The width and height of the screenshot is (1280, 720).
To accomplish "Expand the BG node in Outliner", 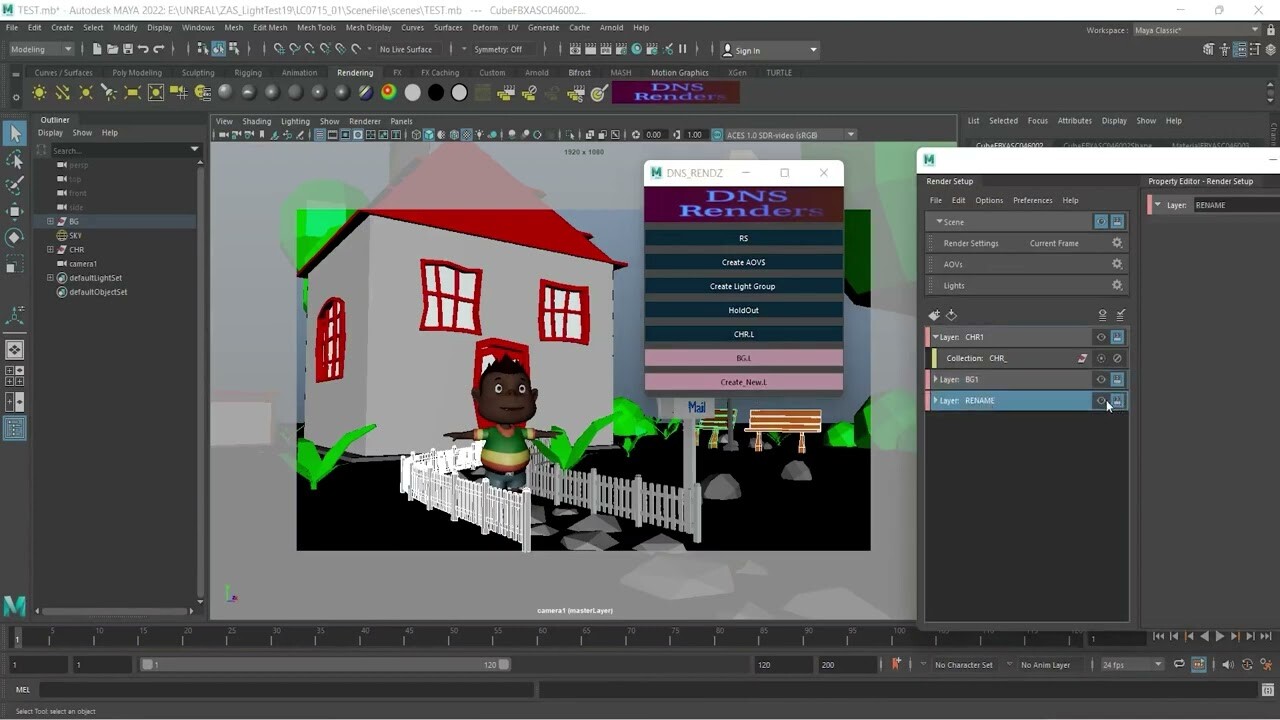I will pyautogui.click(x=50, y=221).
